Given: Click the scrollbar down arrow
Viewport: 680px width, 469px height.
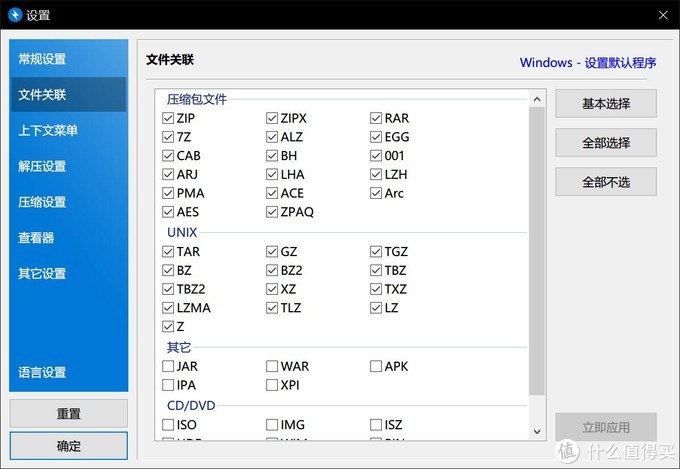Looking at the screenshot, I should 537,431.
